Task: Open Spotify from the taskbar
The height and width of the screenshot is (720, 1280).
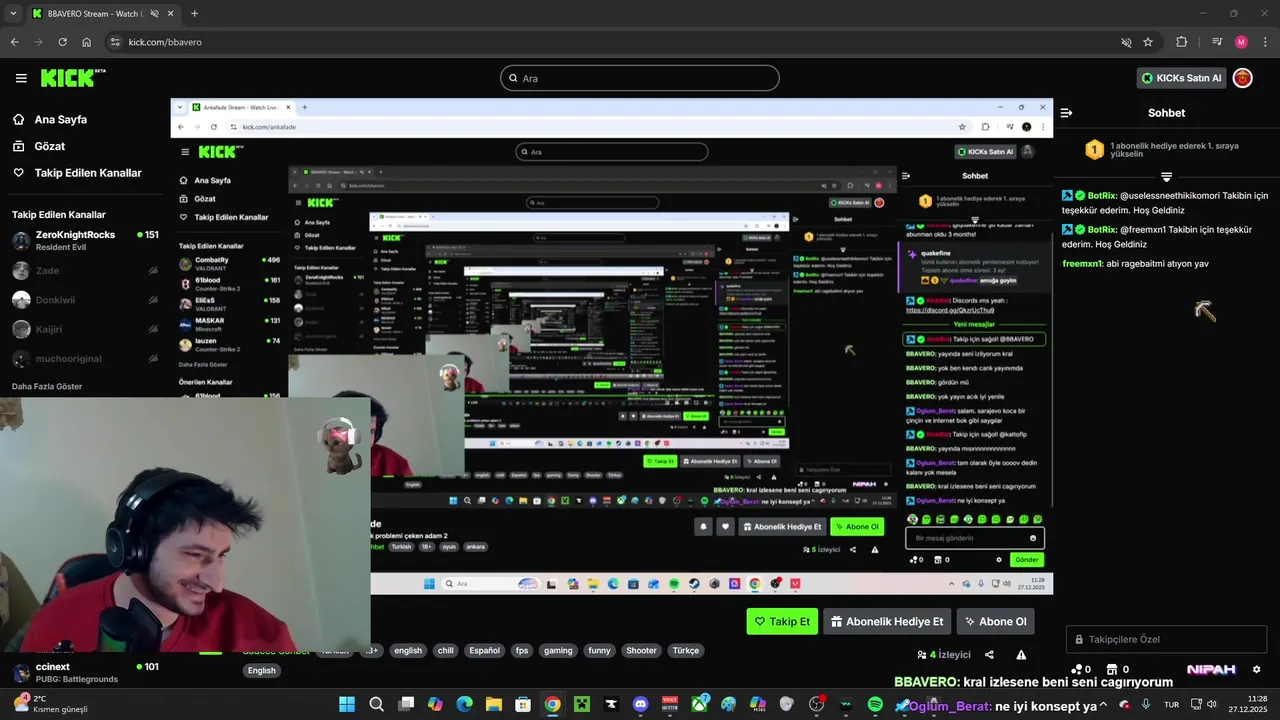Action: pos(875,704)
